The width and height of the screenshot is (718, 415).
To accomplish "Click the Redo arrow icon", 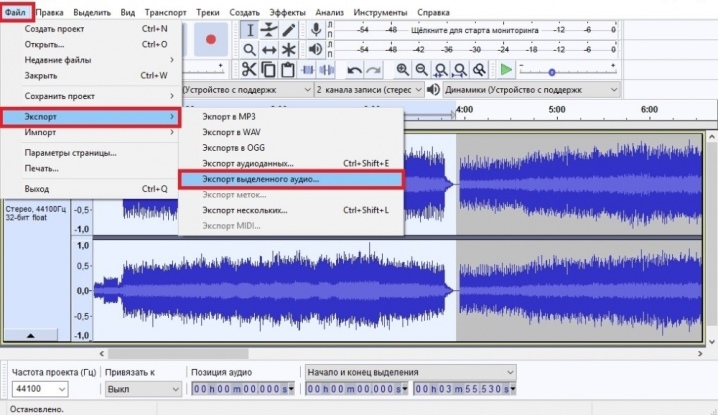I will (374, 70).
